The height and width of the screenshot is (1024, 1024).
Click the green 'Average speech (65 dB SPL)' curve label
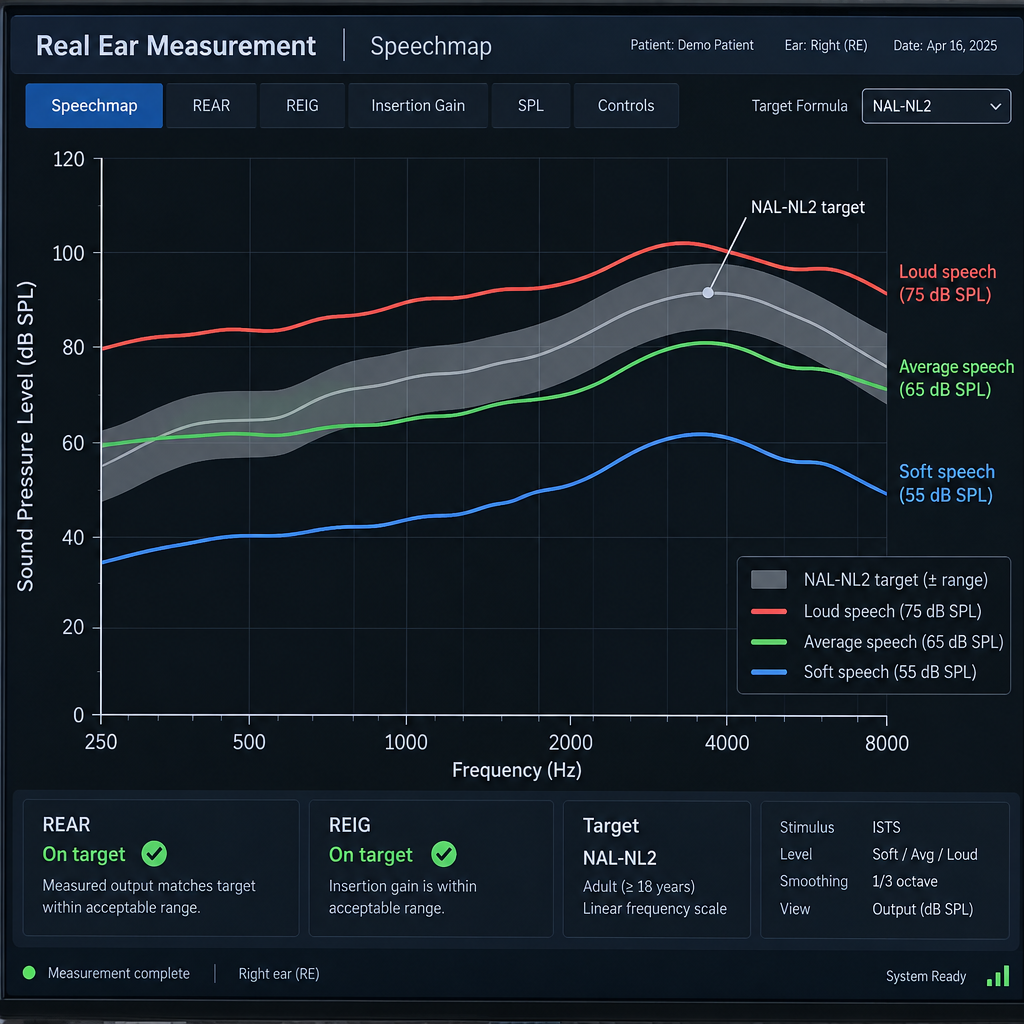[956, 378]
